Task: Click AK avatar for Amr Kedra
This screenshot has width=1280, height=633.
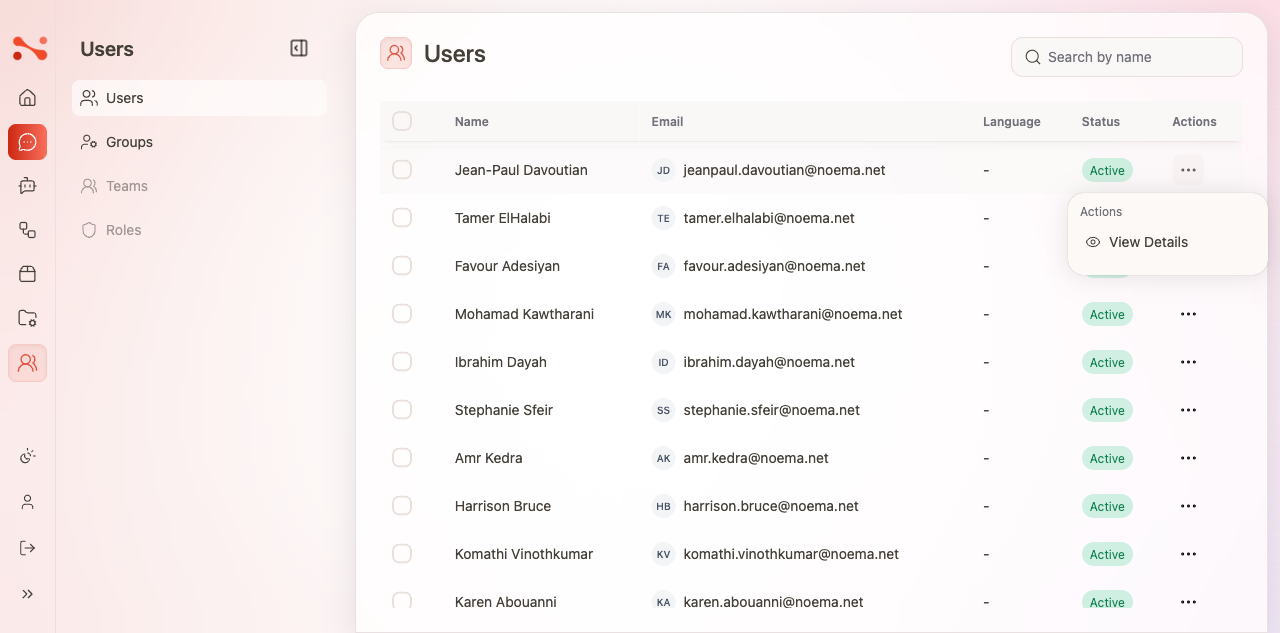Action: 663,458
